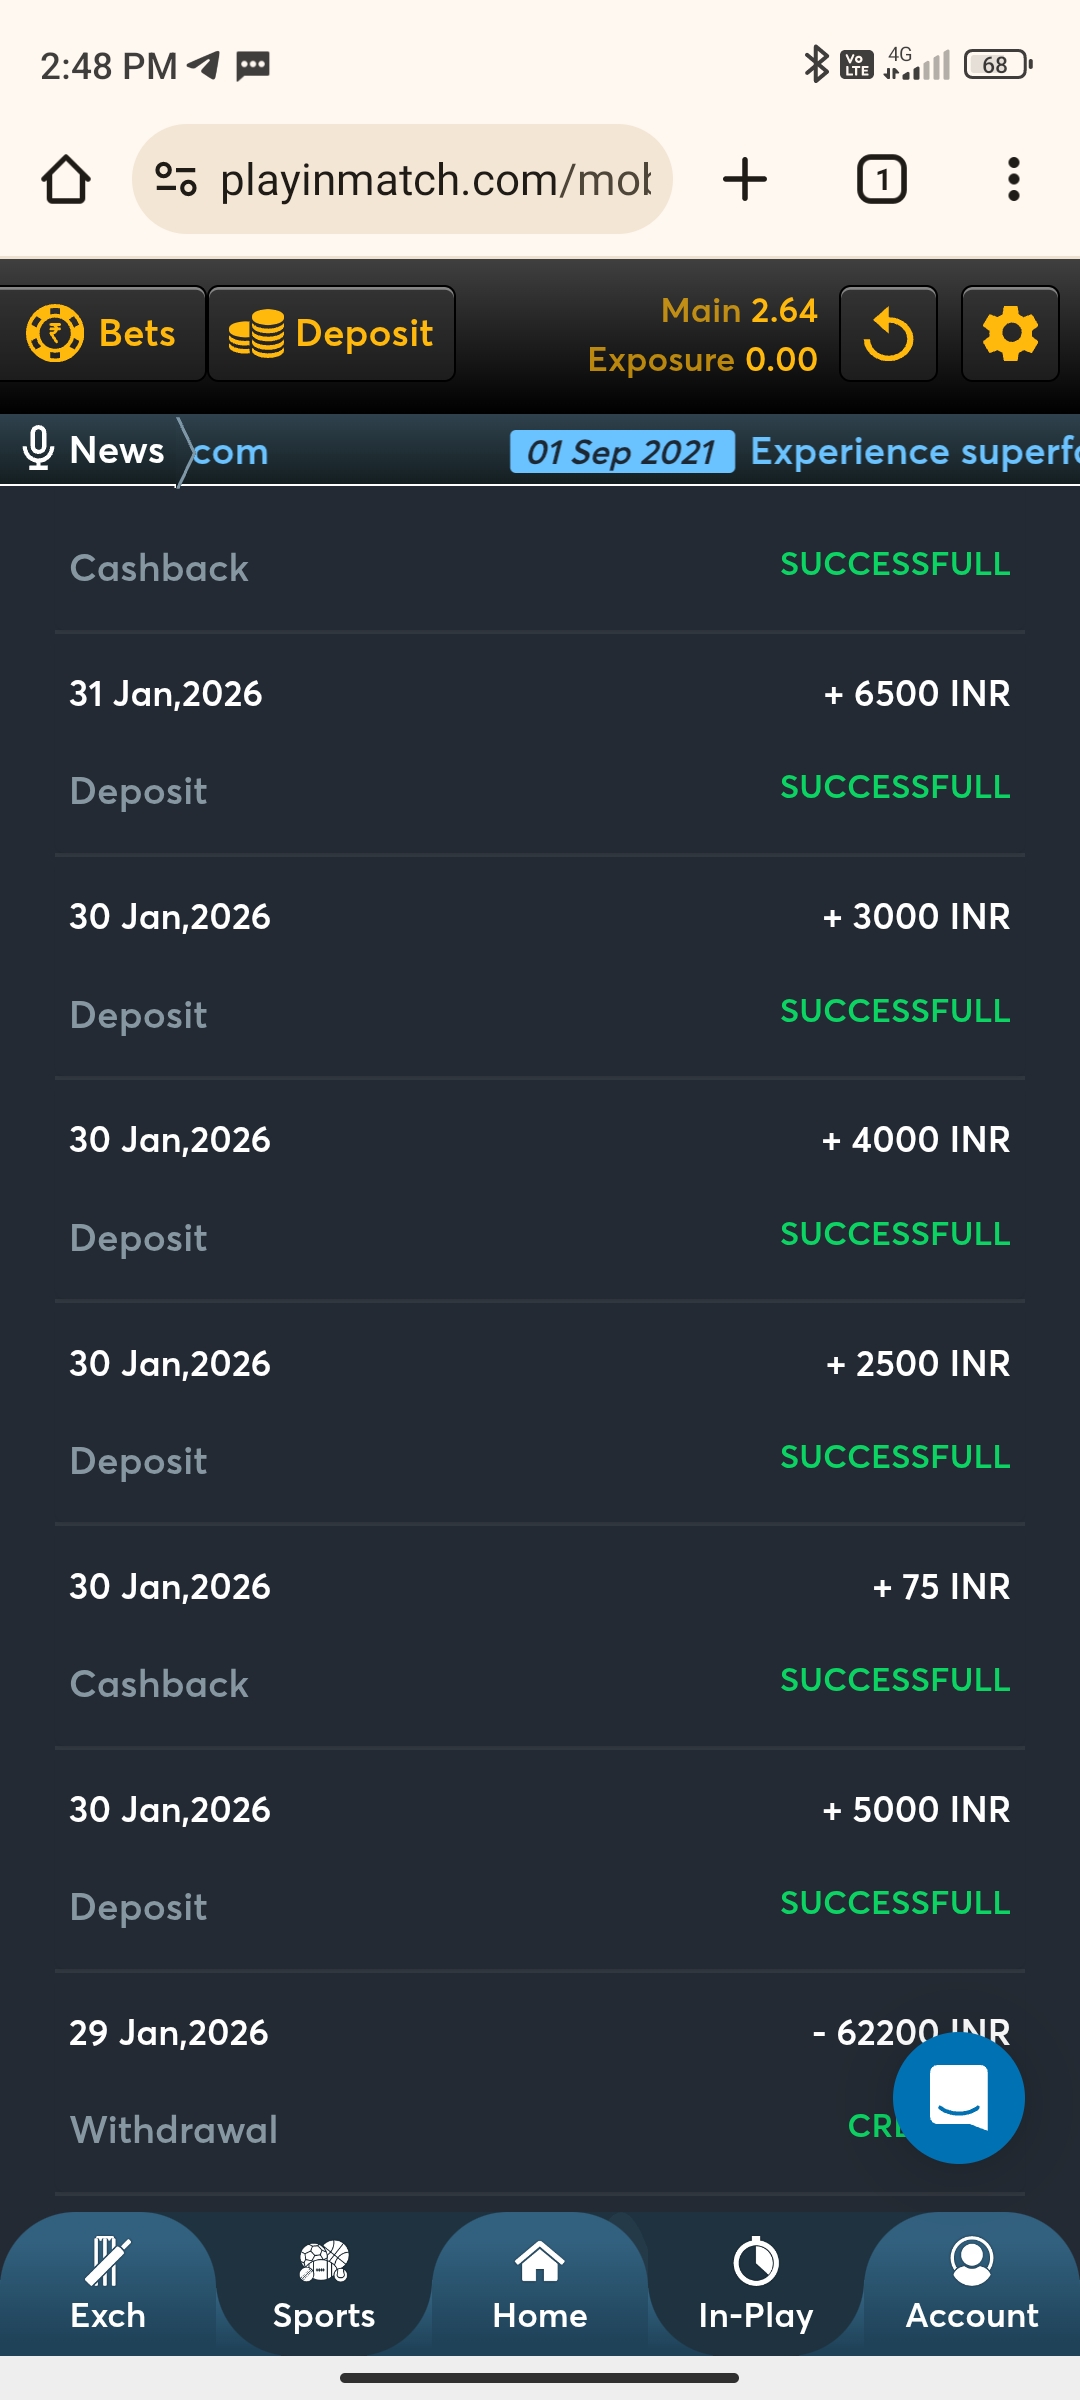Screen dimensions: 1080x2400
Task: Select the 31 Jan 6500 INR deposit
Action: click(x=540, y=742)
